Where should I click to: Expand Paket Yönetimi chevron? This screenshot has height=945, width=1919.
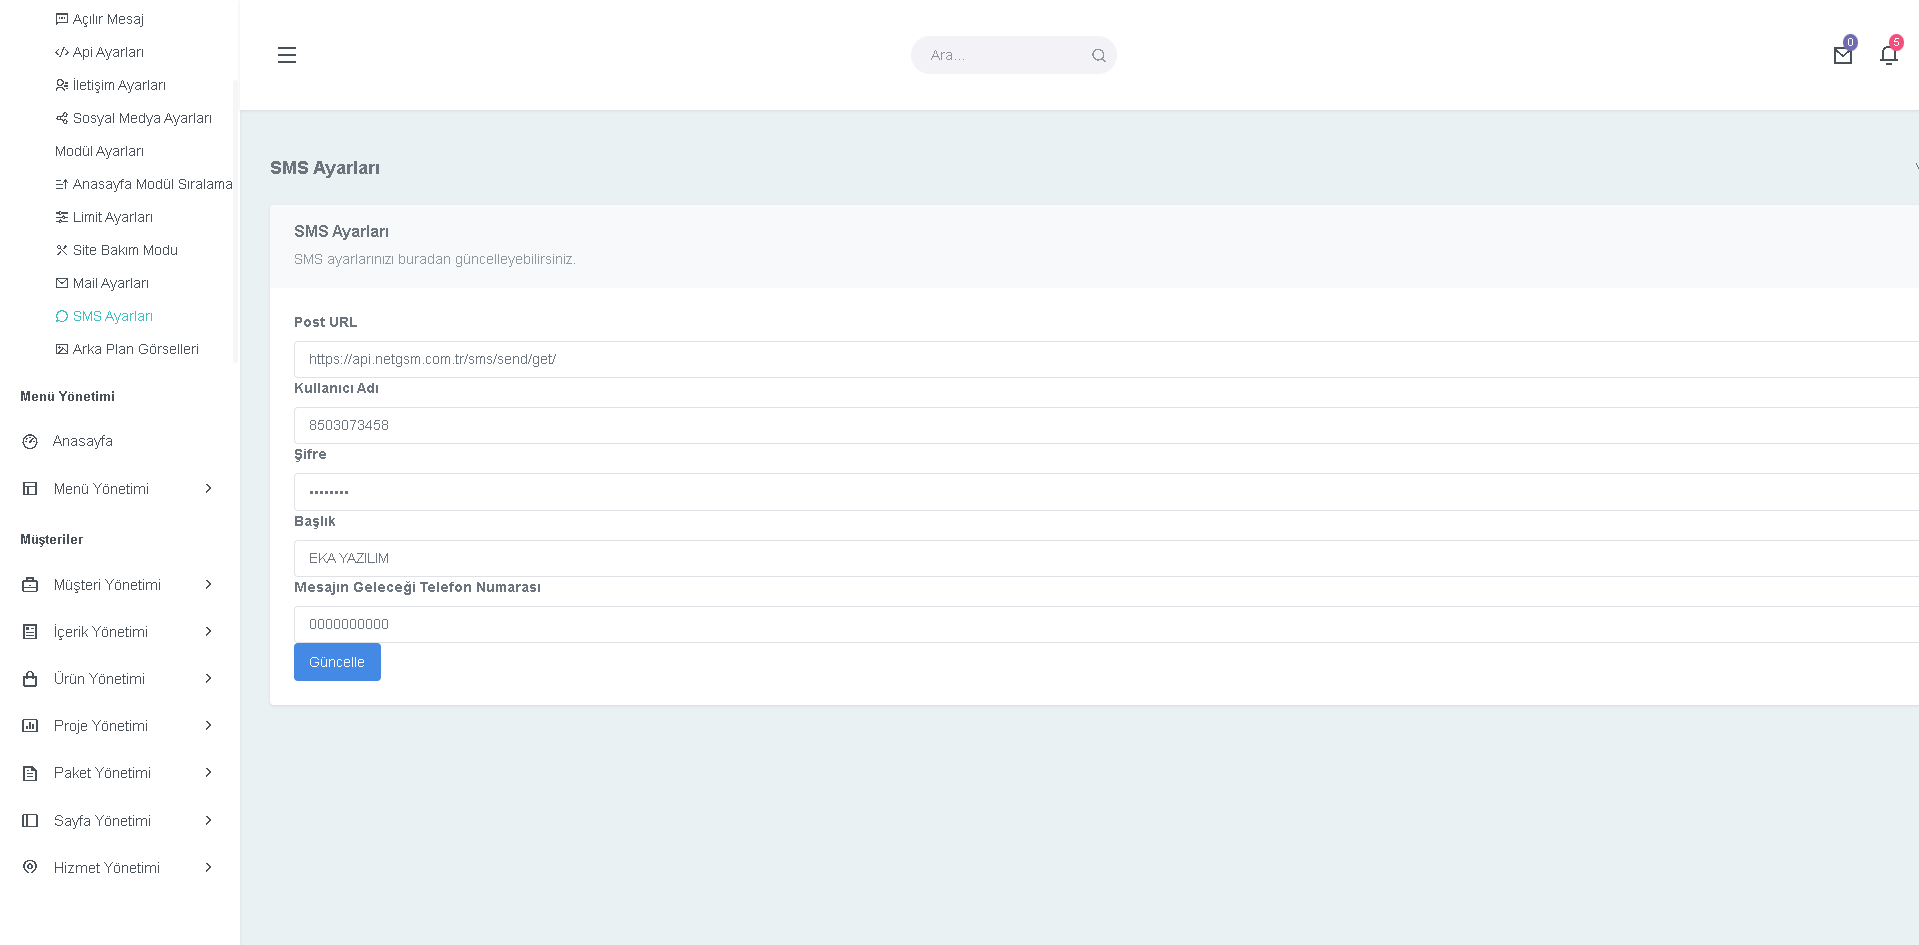tap(208, 773)
